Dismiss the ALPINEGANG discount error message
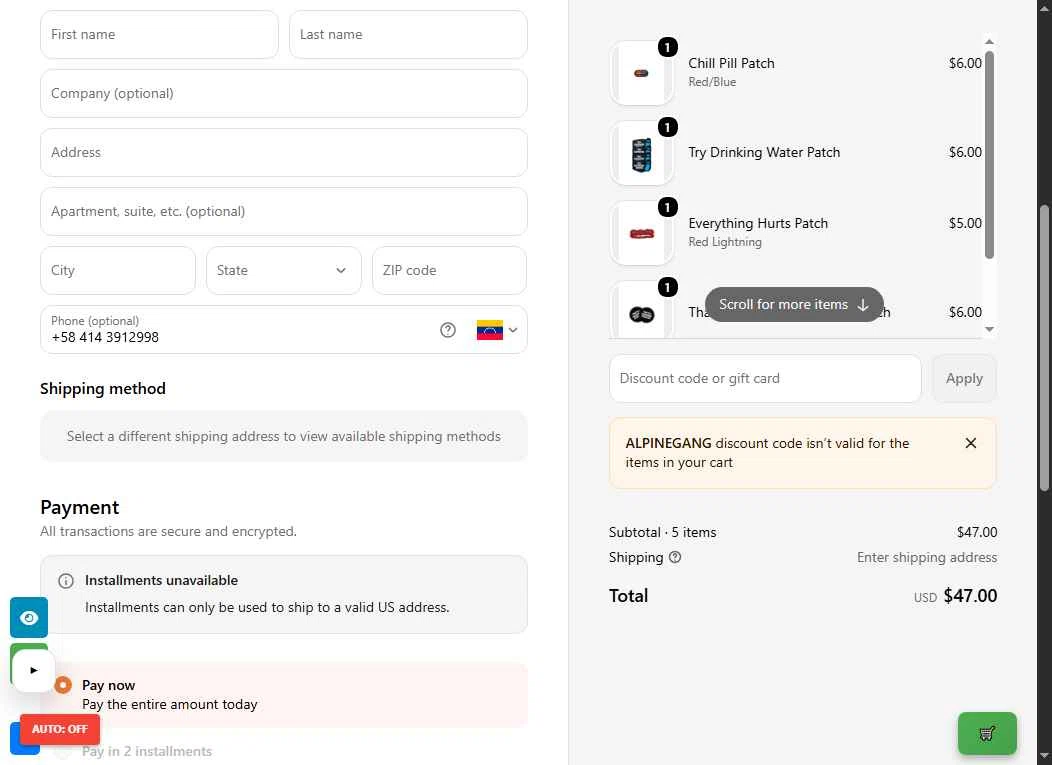This screenshot has width=1052, height=765. click(970, 443)
